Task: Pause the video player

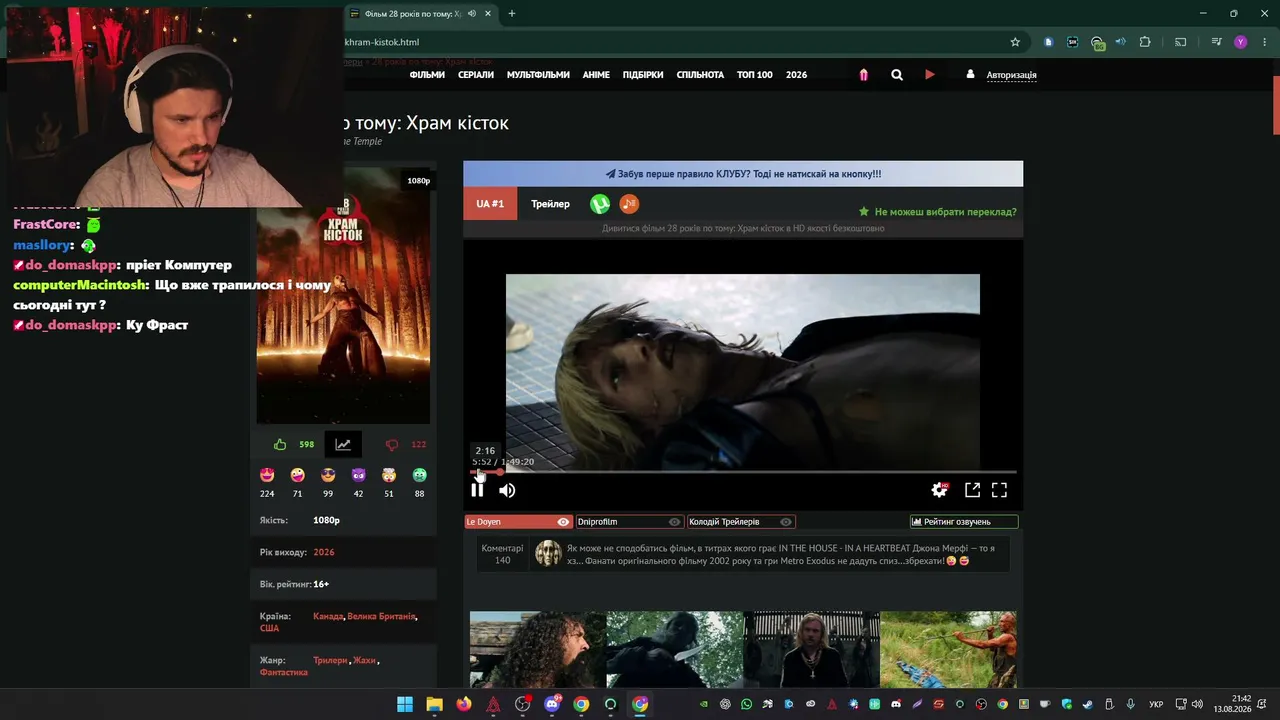Action: 477,490
